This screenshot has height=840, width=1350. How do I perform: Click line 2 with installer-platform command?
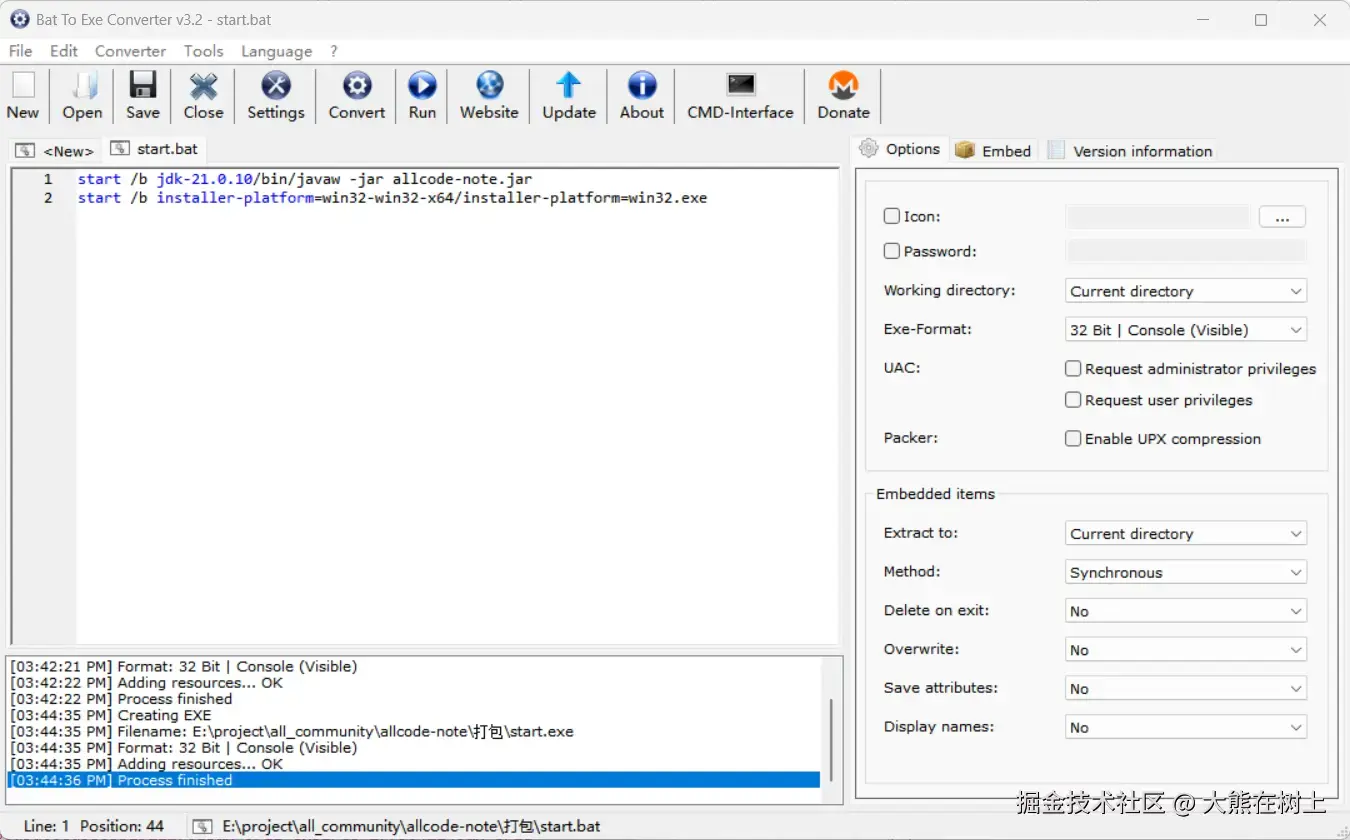coord(392,198)
